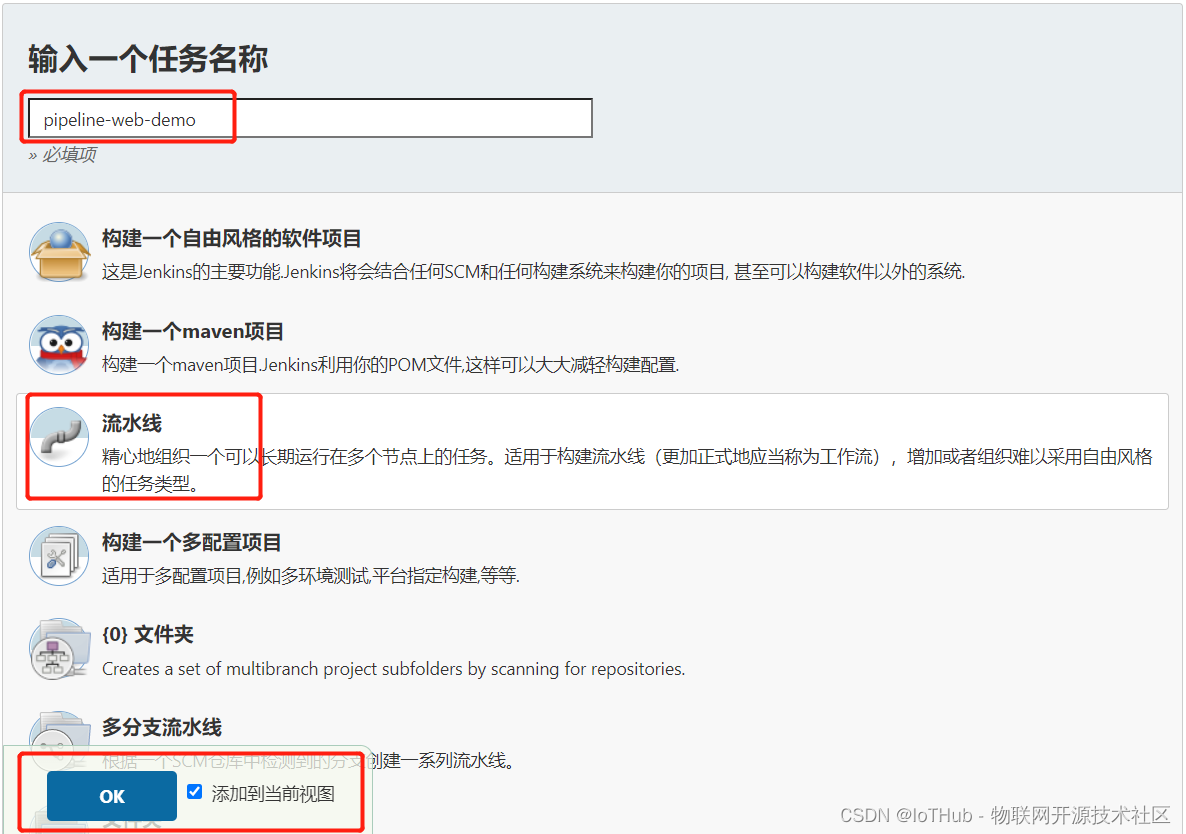Select 构建一个自由风格的软件项目
The image size is (1186, 834).
pyautogui.click(x=231, y=239)
